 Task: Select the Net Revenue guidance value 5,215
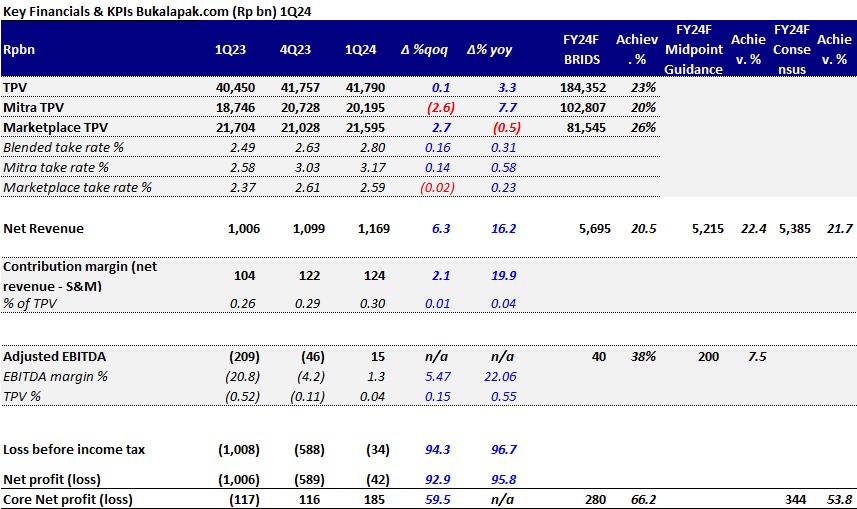(708, 229)
